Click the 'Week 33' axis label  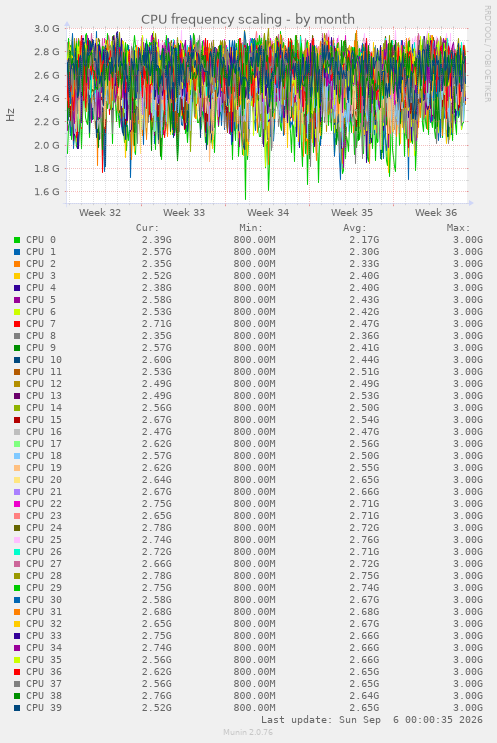[x=184, y=213]
